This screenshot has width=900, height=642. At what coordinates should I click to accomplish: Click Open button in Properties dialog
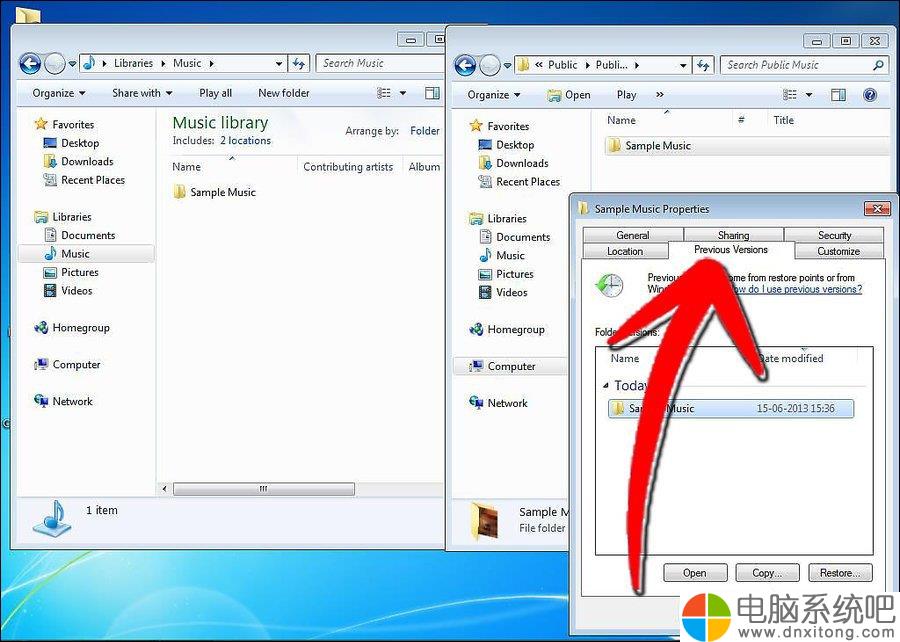pyautogui.click(x=695, y=573)
